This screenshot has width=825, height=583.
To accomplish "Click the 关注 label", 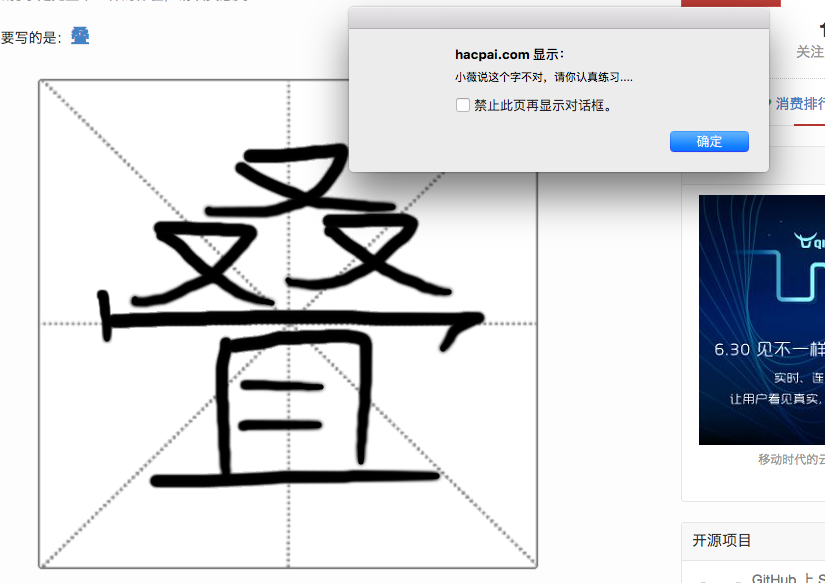I will click(810, 52).
